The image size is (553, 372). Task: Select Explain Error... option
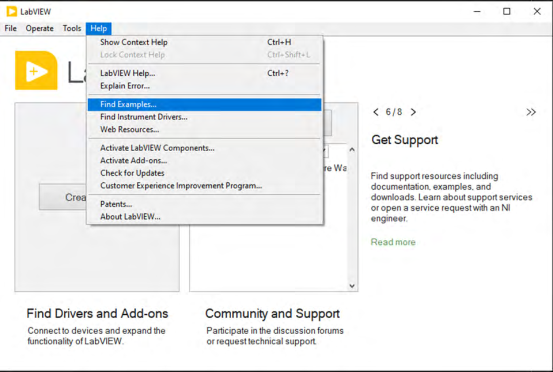coord(205,86)
